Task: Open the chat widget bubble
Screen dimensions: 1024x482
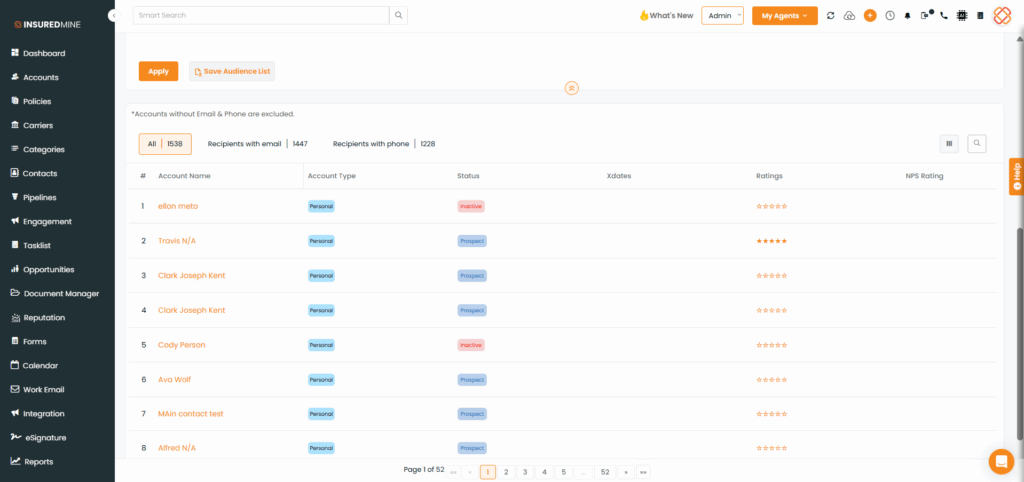Action: pyautogui.click(x=1000, y=461)
